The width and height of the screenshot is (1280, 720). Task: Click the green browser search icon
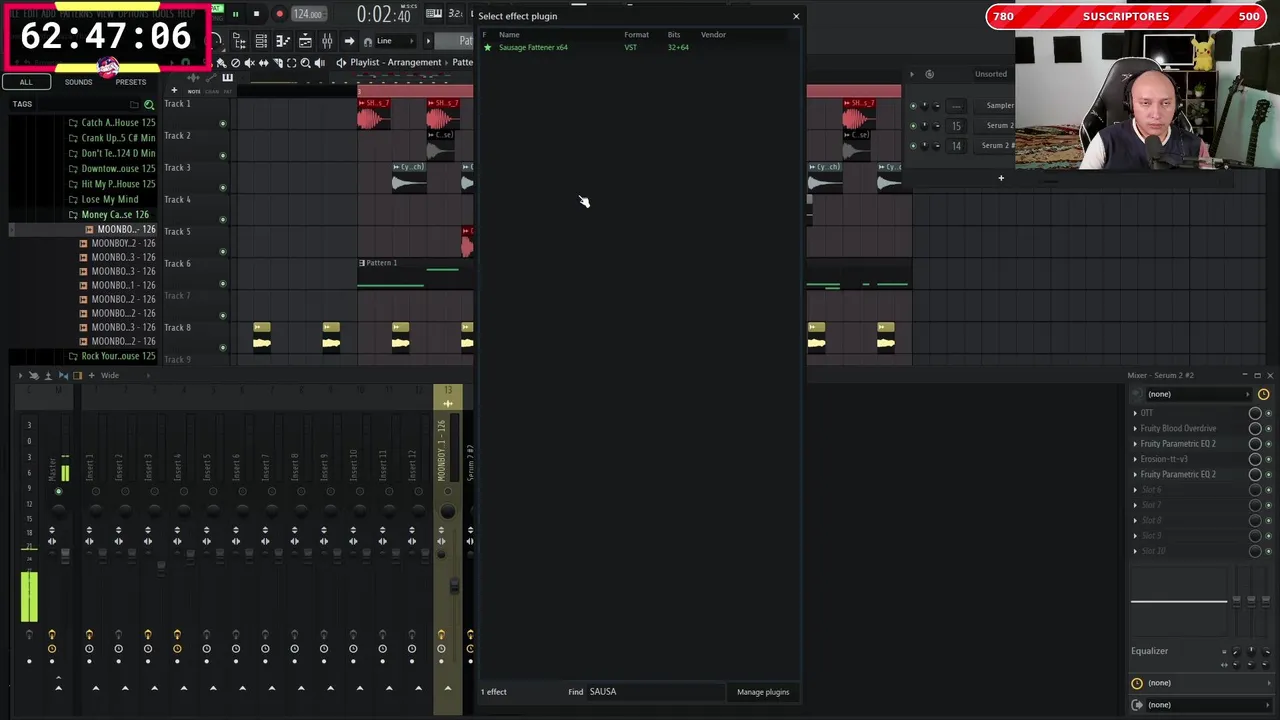(x=149, y=104)
